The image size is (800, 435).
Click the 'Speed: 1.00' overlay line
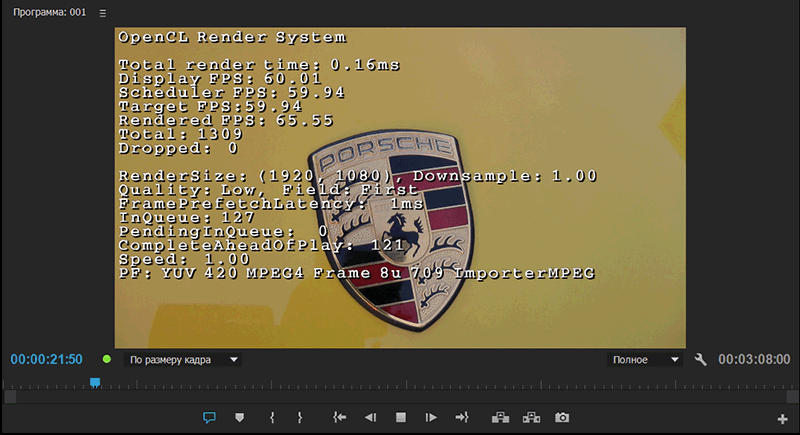click(x=184, y=260)
